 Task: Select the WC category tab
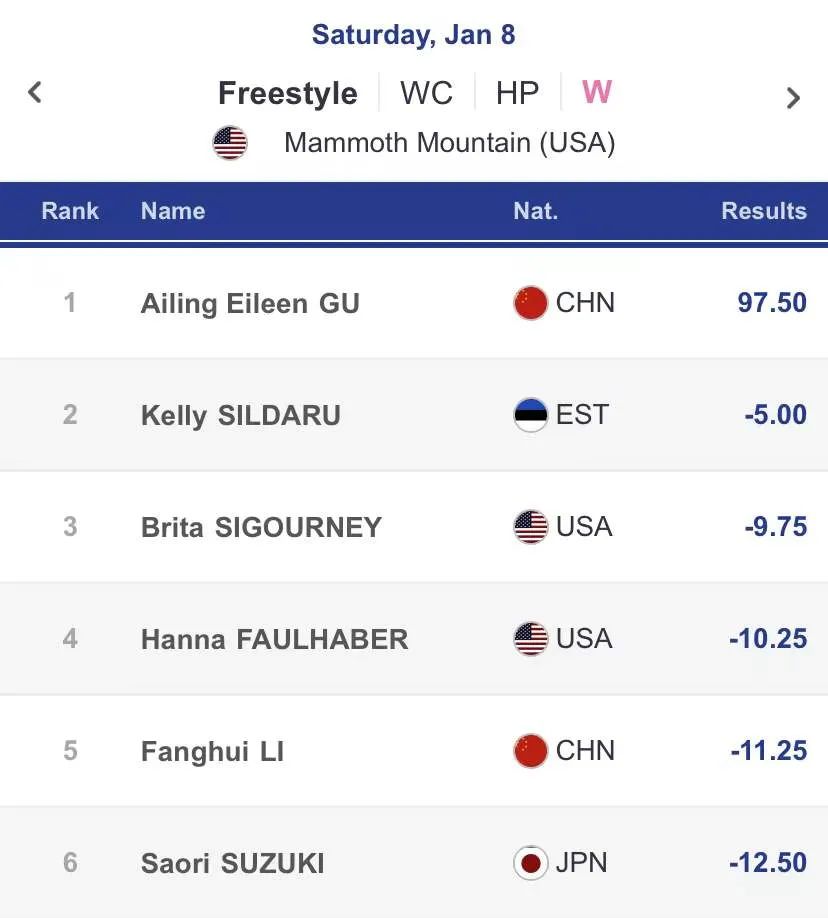[x=426, y=93]
